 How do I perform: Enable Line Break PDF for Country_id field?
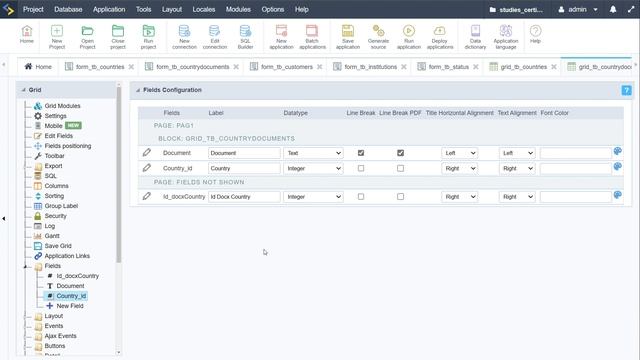(400, 168)
